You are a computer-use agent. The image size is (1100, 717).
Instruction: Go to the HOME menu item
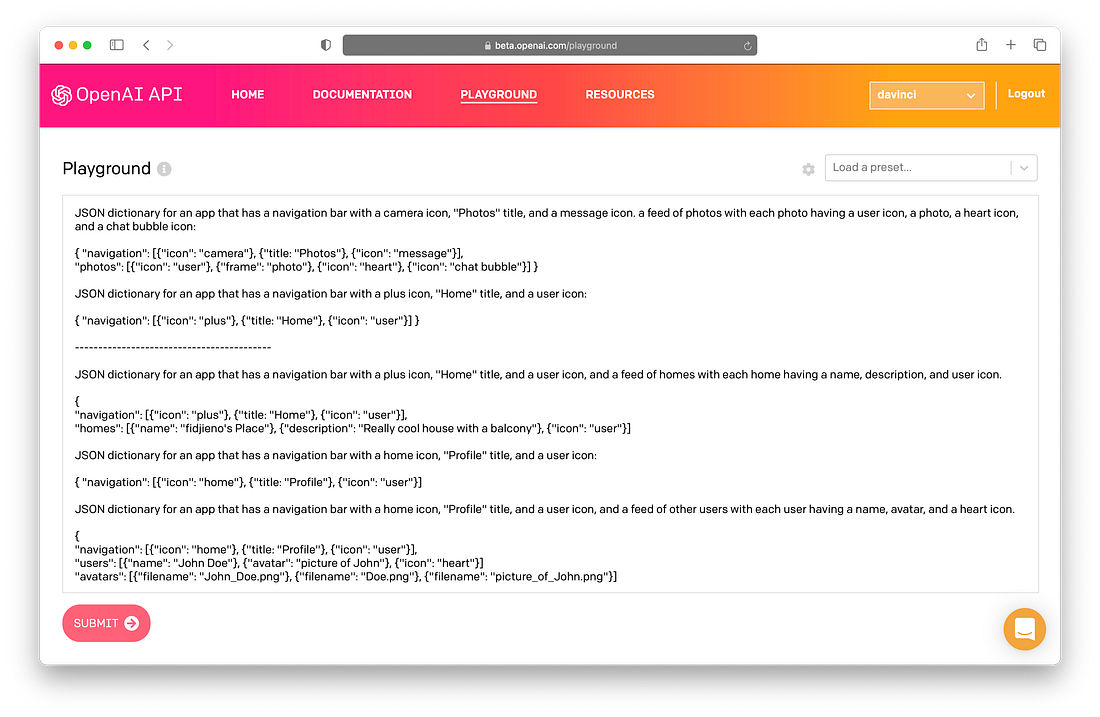(248, 95)
